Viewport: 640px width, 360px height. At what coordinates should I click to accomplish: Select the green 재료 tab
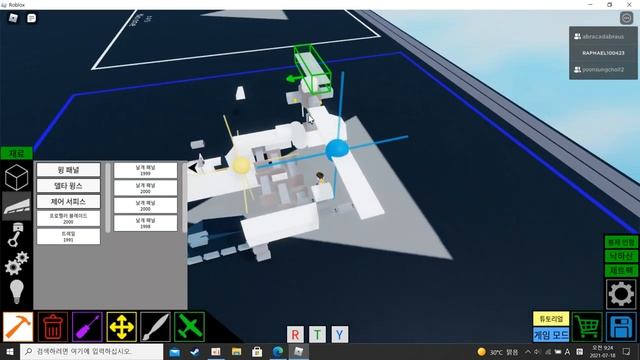coord(16,153)
